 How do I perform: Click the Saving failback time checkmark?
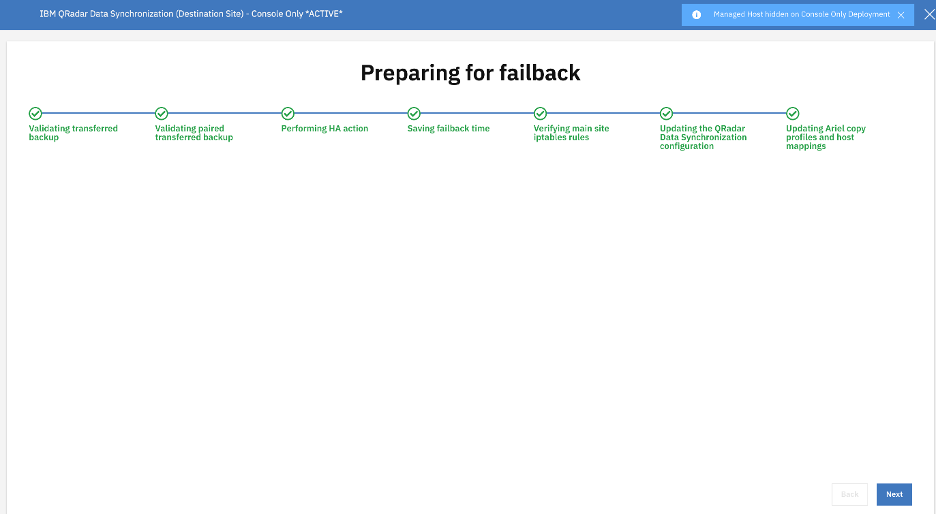[x=414, y=113]
